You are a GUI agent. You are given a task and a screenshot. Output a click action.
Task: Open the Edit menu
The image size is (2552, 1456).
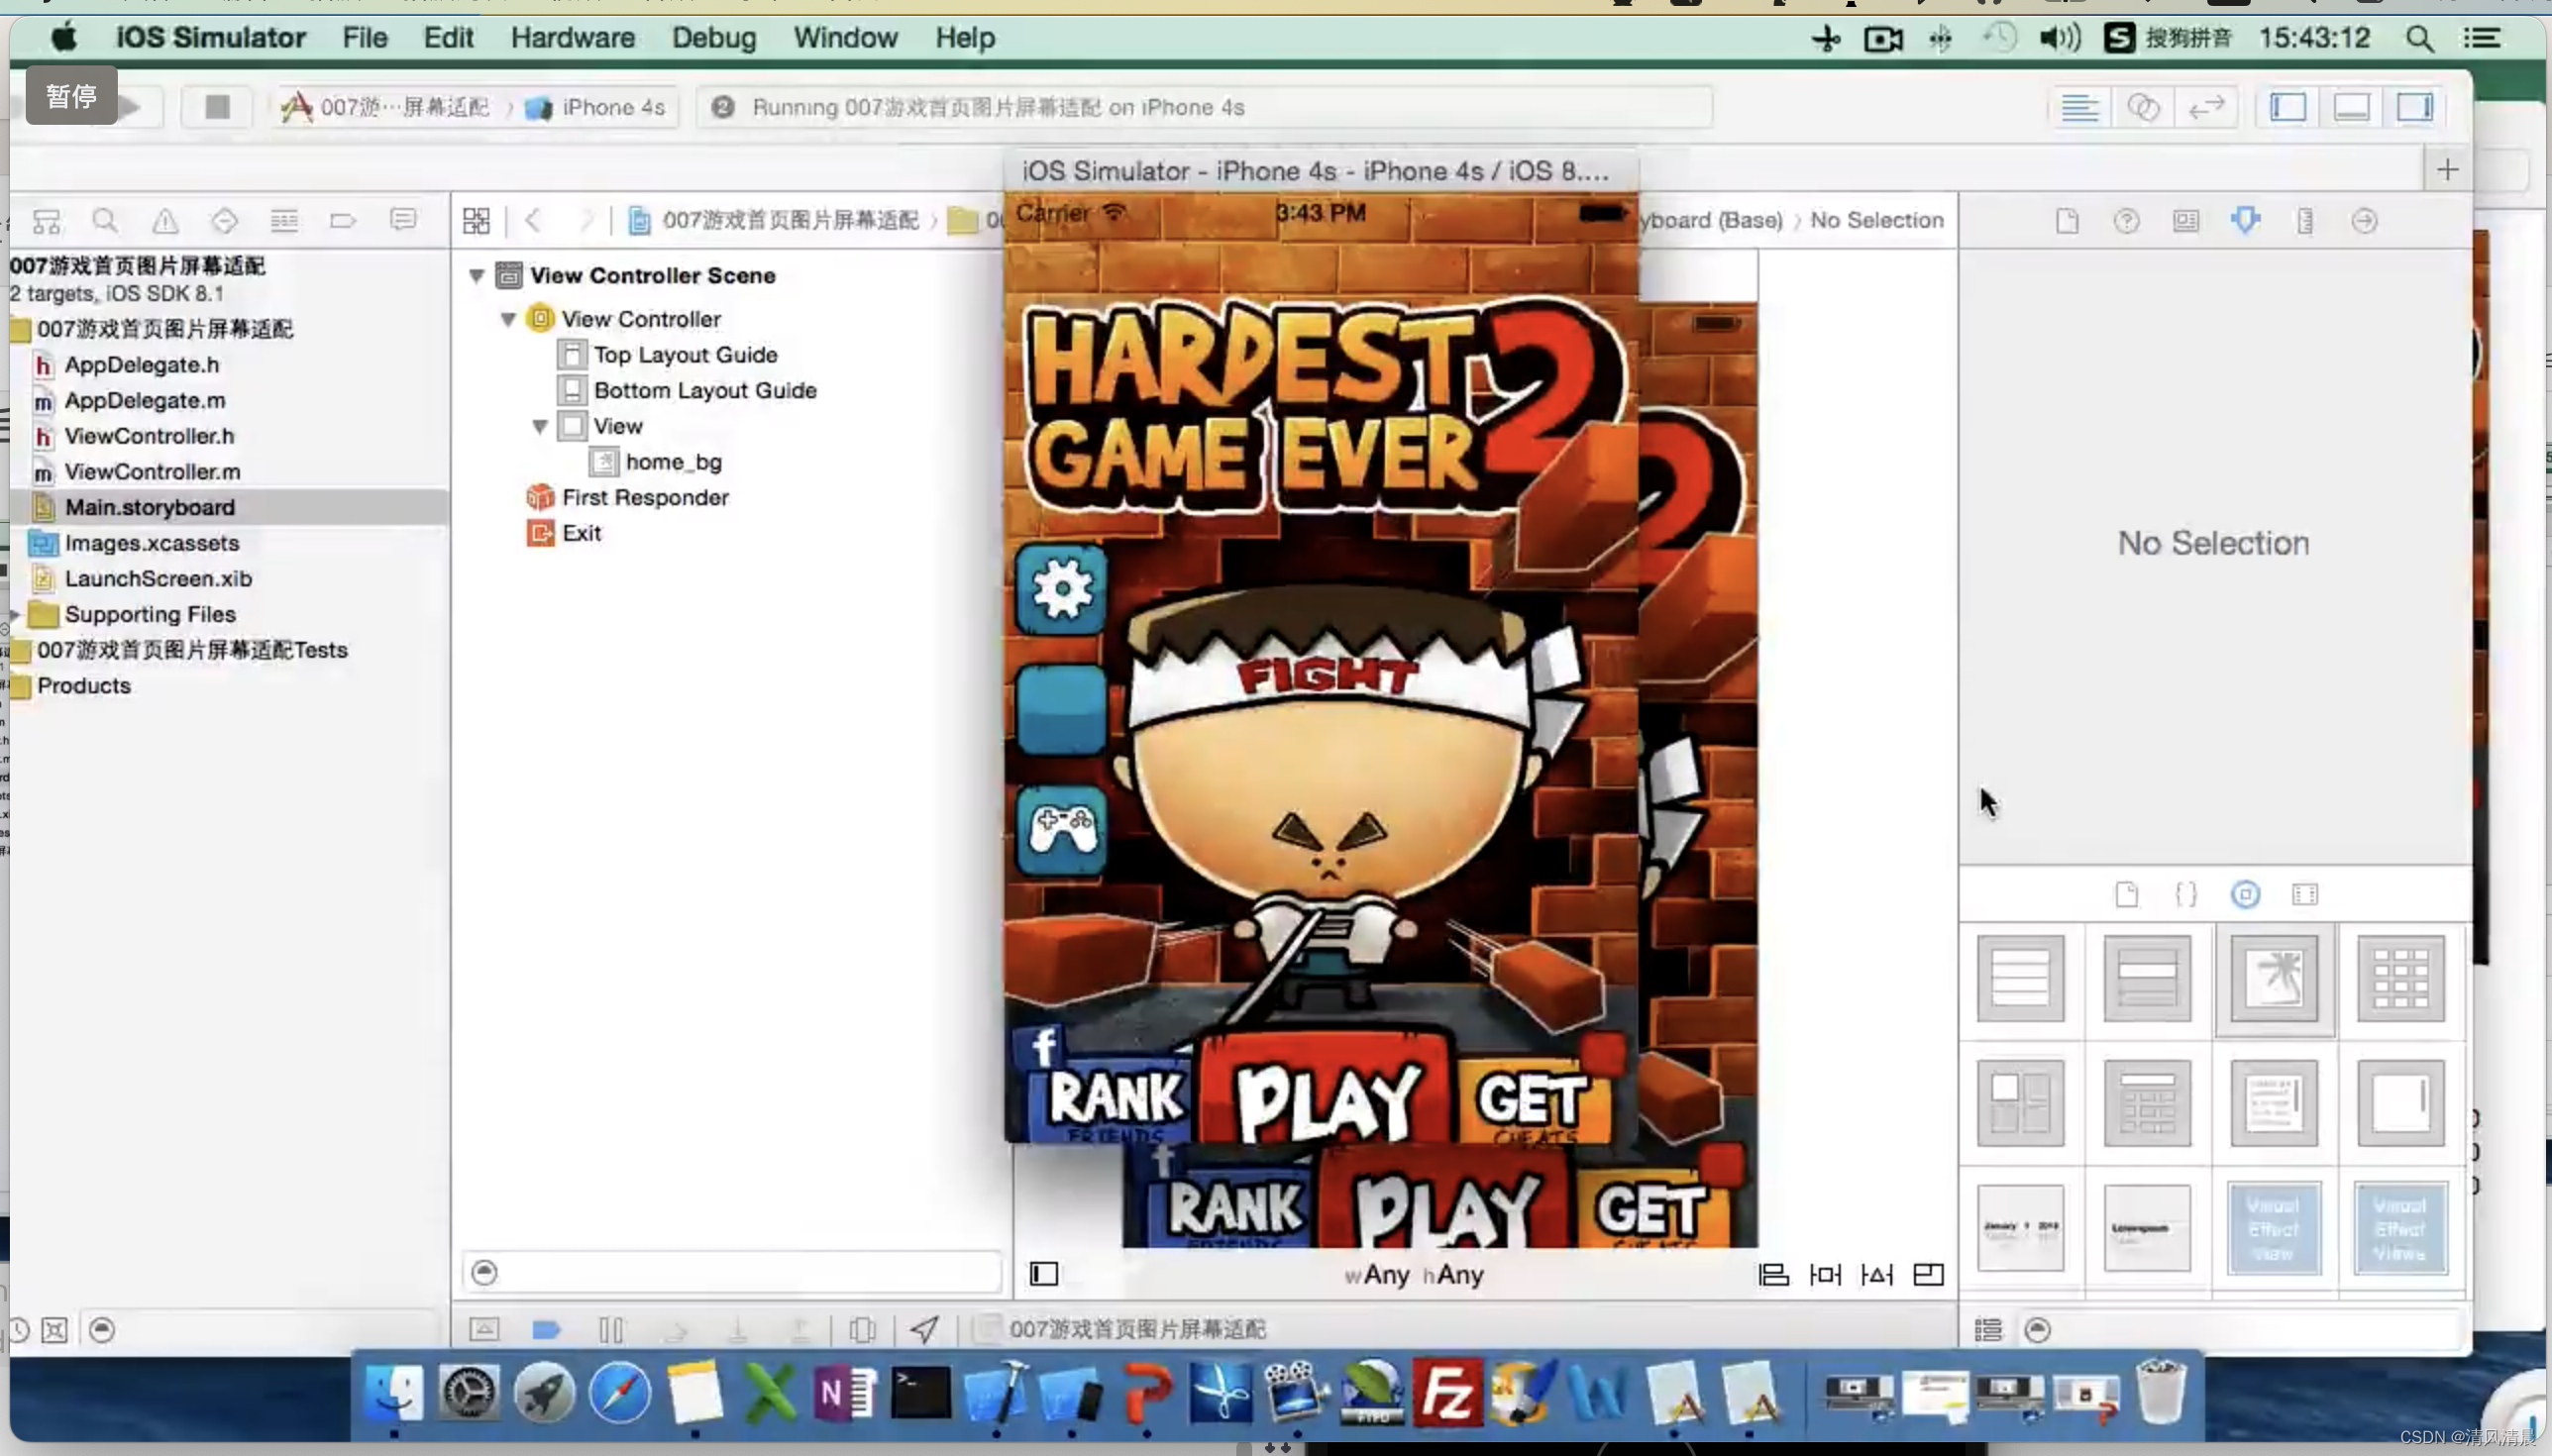tap(448, 38)
